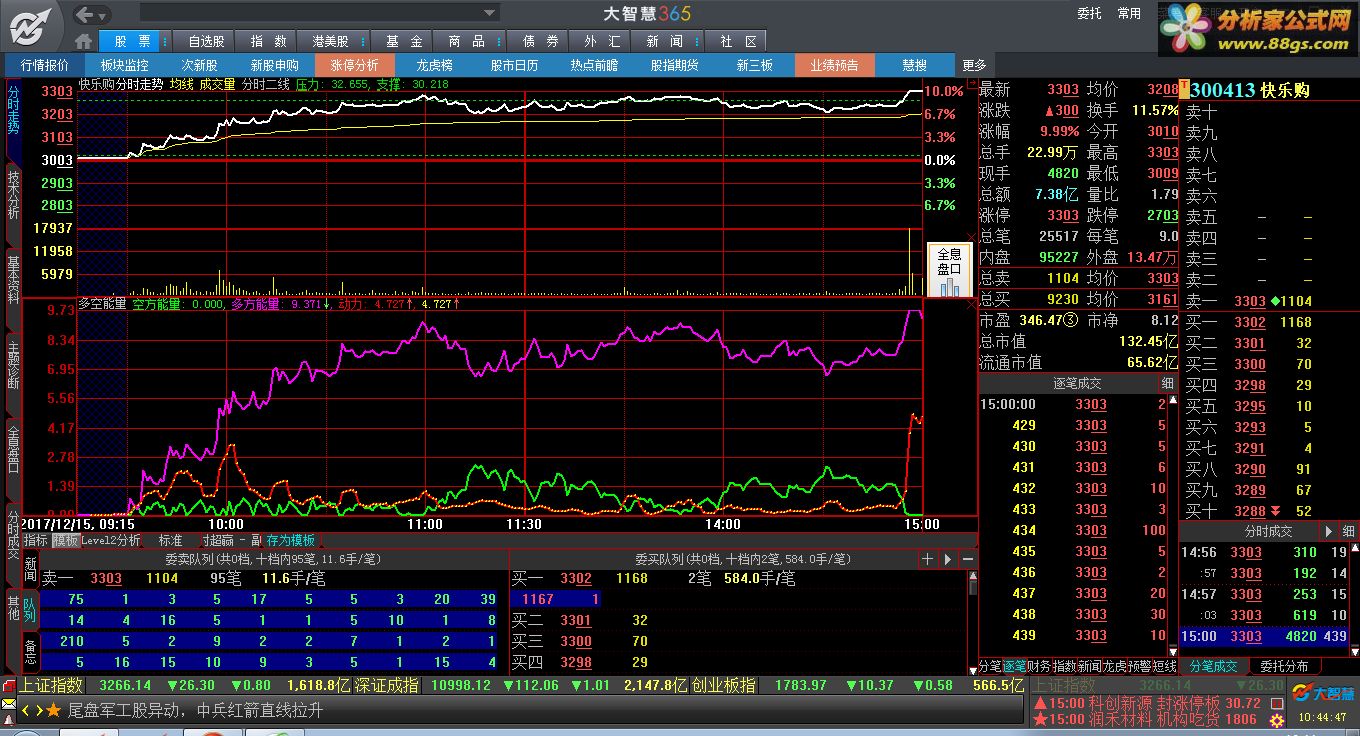Switch to 逐笔 tab under trades list

(x=1015, y=666)
